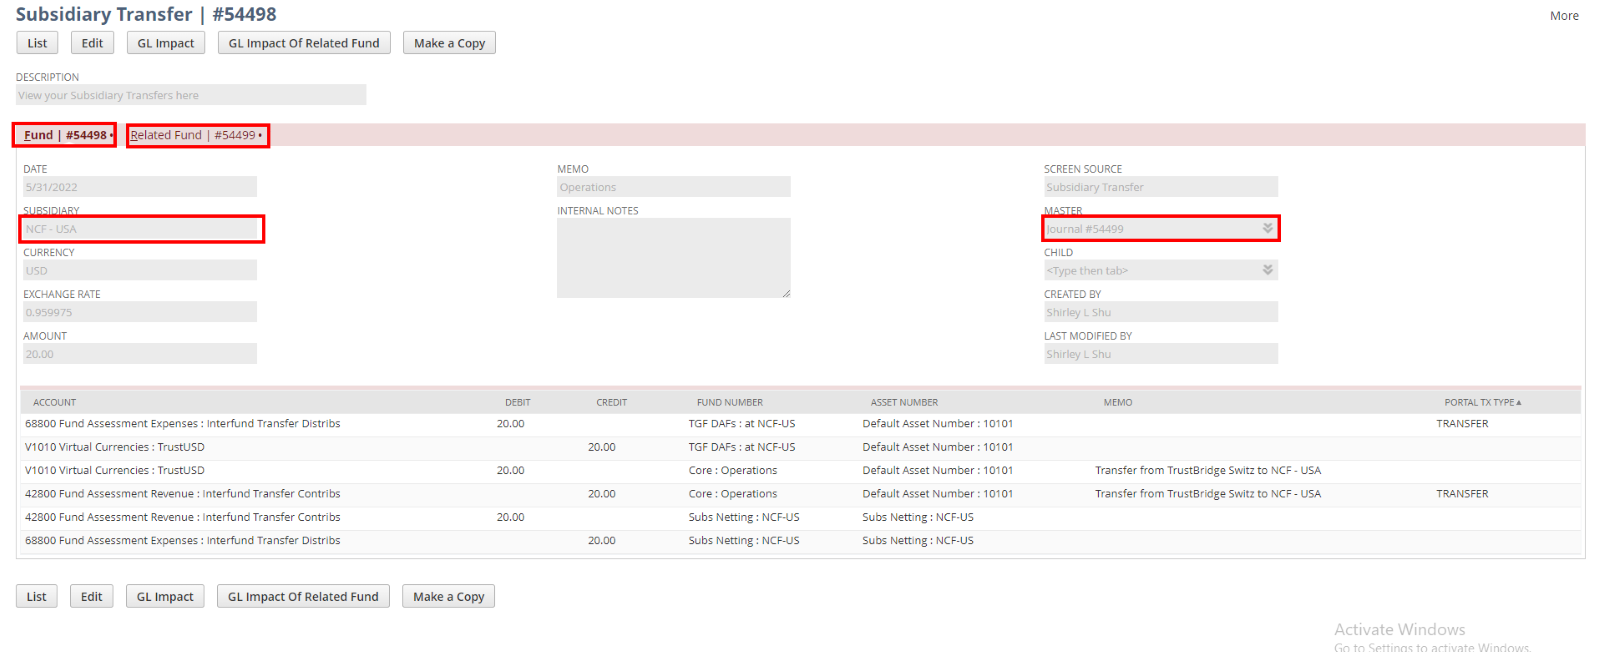This screenshot has height=652, width=1600.
Task: Select the Subsidiary field showing NCF - USA
Action: pyautogui.click(x=140, y=229)
